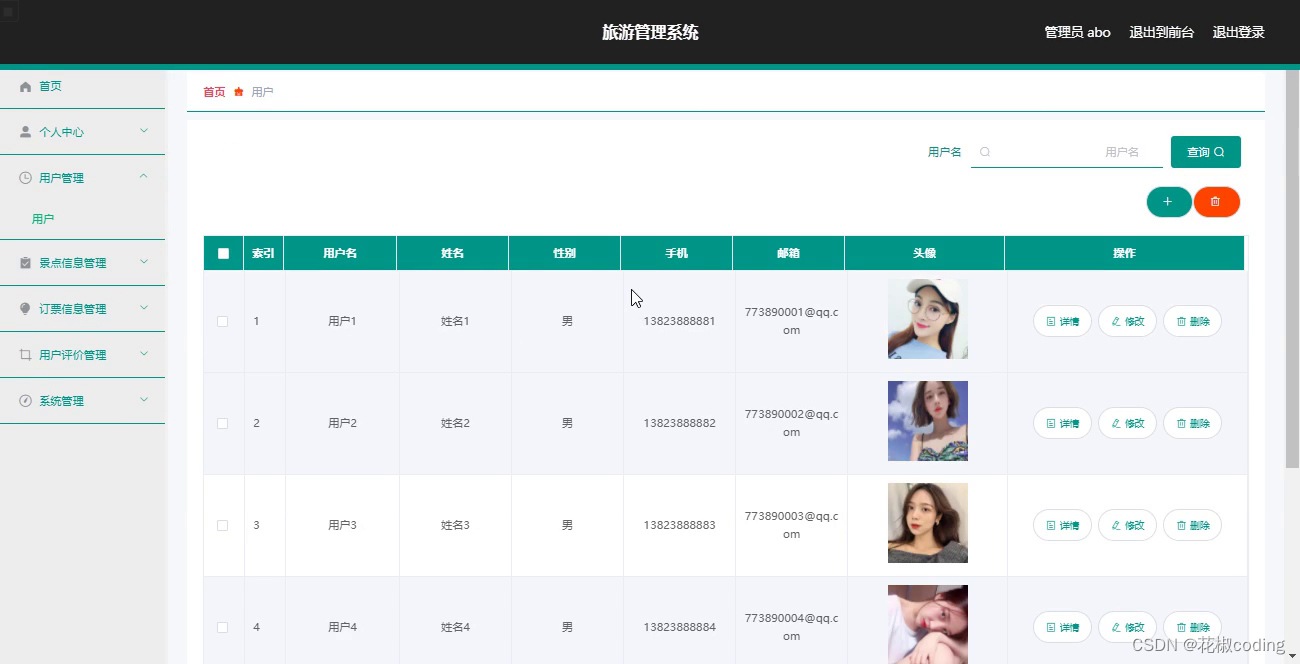
Task: Click the 查询 search button
Action: coord(1206,152)
